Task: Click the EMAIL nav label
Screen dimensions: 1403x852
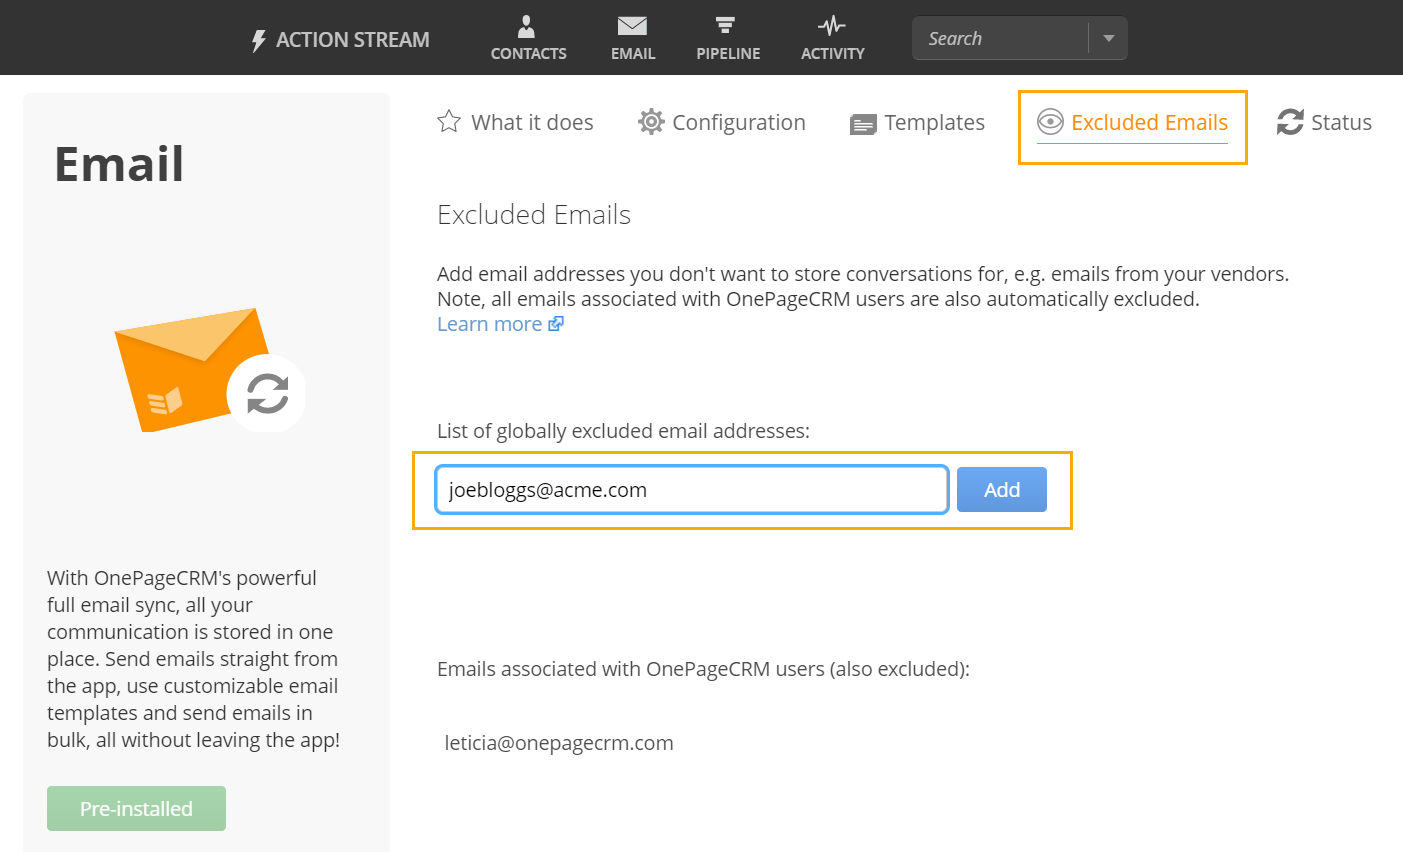Action: [633, 54]
